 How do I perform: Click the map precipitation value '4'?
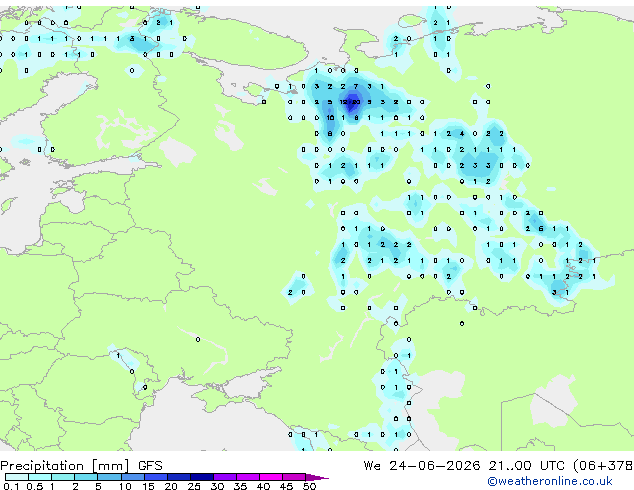[x=462, y=133]
